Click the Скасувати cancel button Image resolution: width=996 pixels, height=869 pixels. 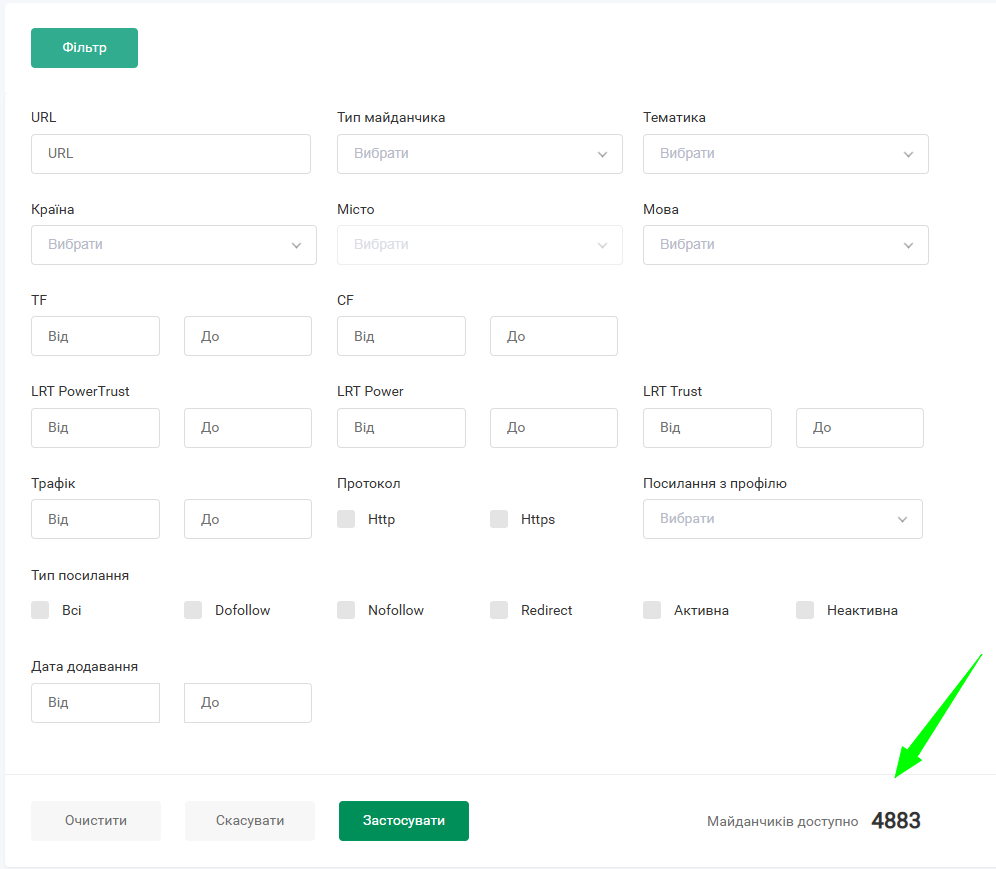(250, 821)
